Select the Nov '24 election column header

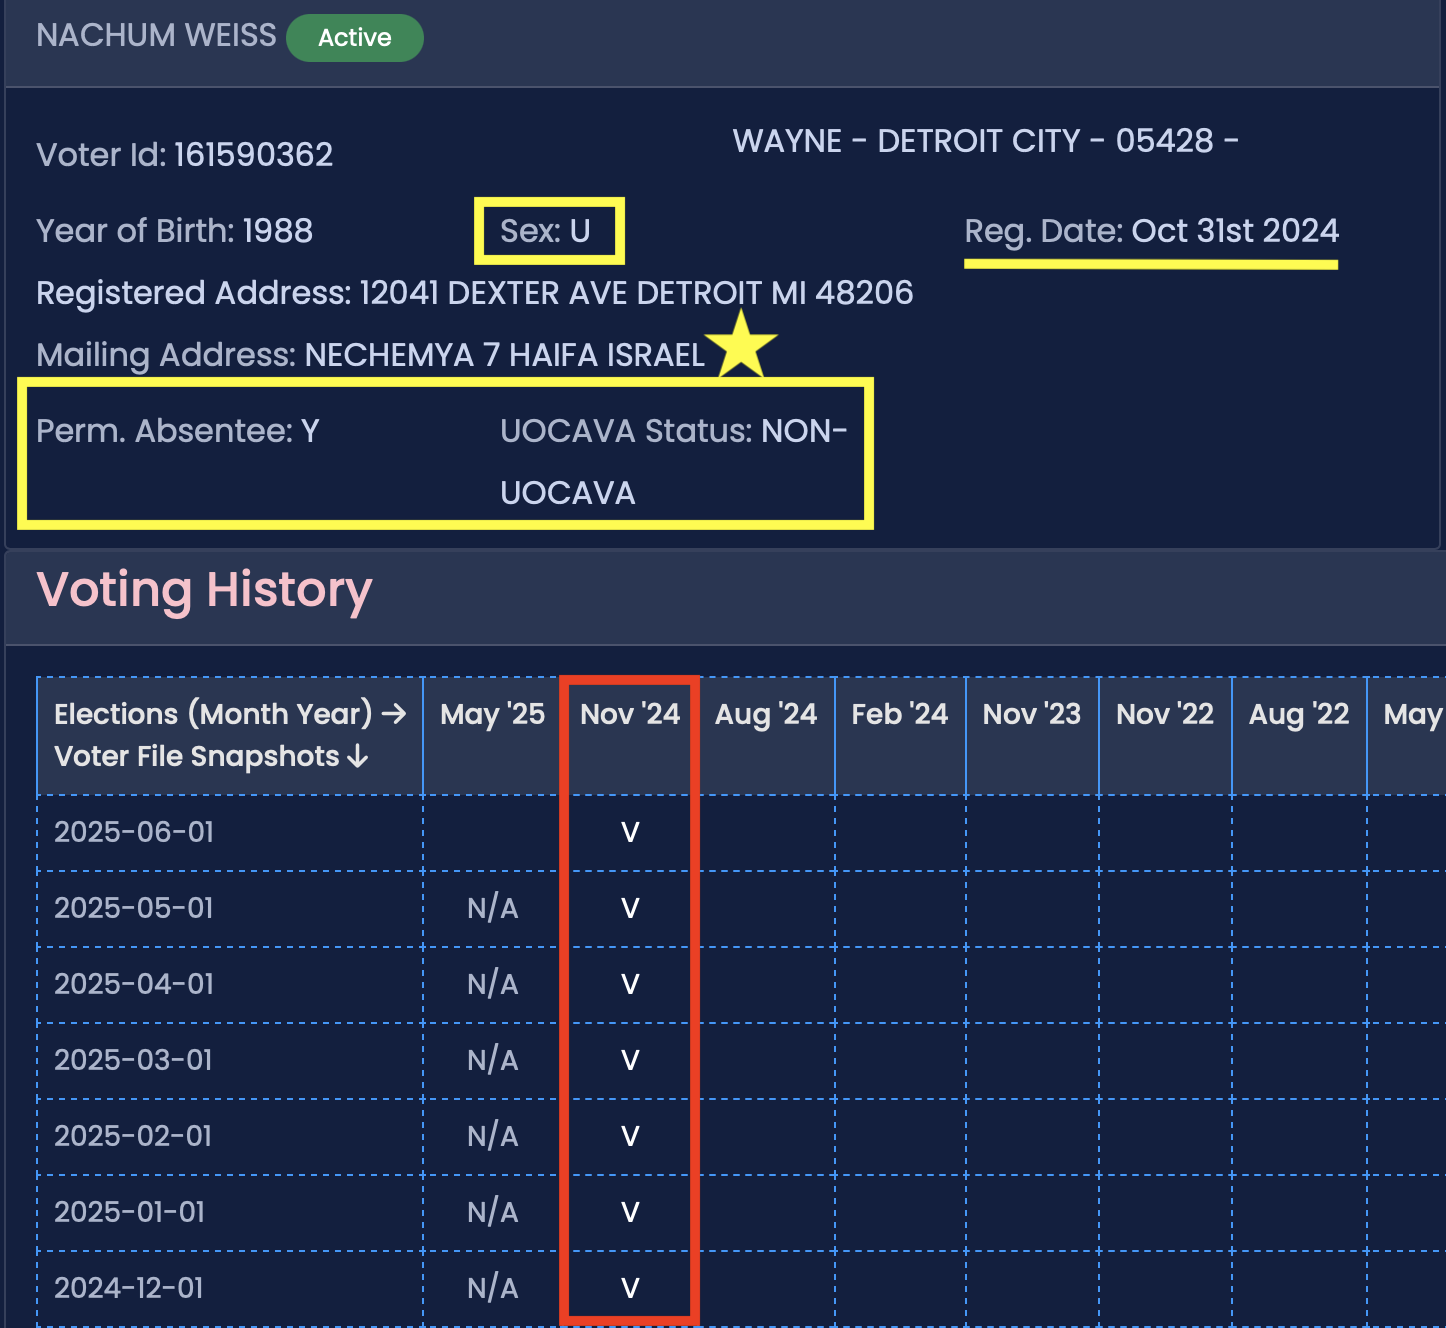(x=629, y=714)
